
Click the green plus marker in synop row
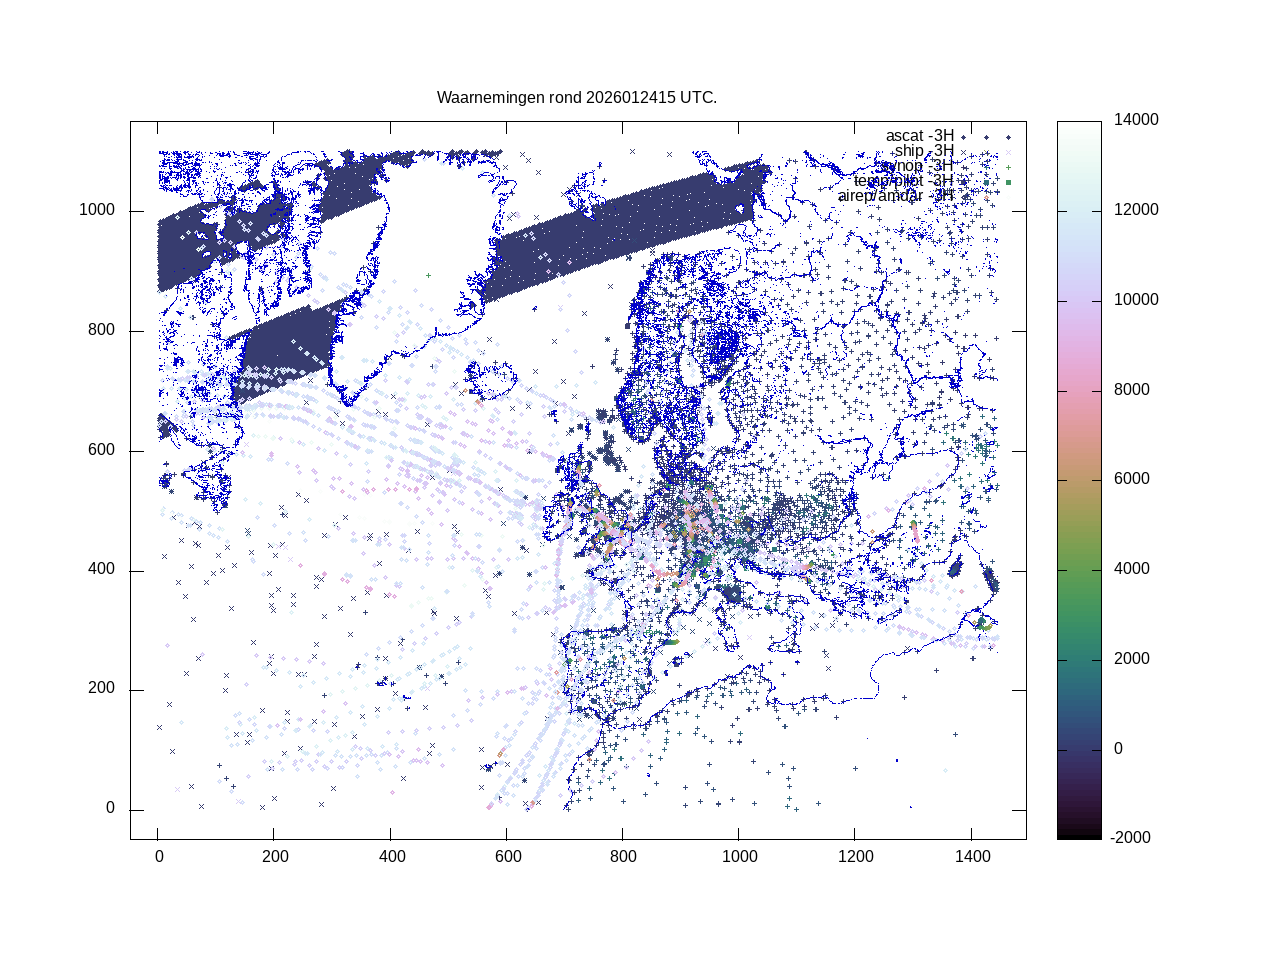click(1008, 167)
